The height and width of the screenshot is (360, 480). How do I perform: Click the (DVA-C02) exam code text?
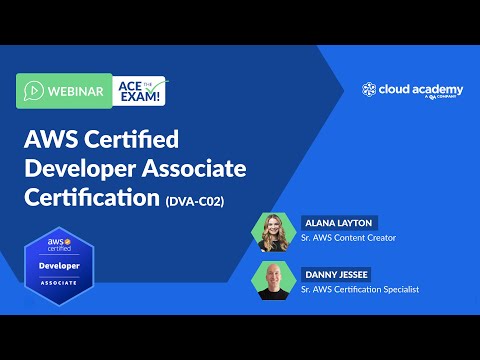(195, 201)
